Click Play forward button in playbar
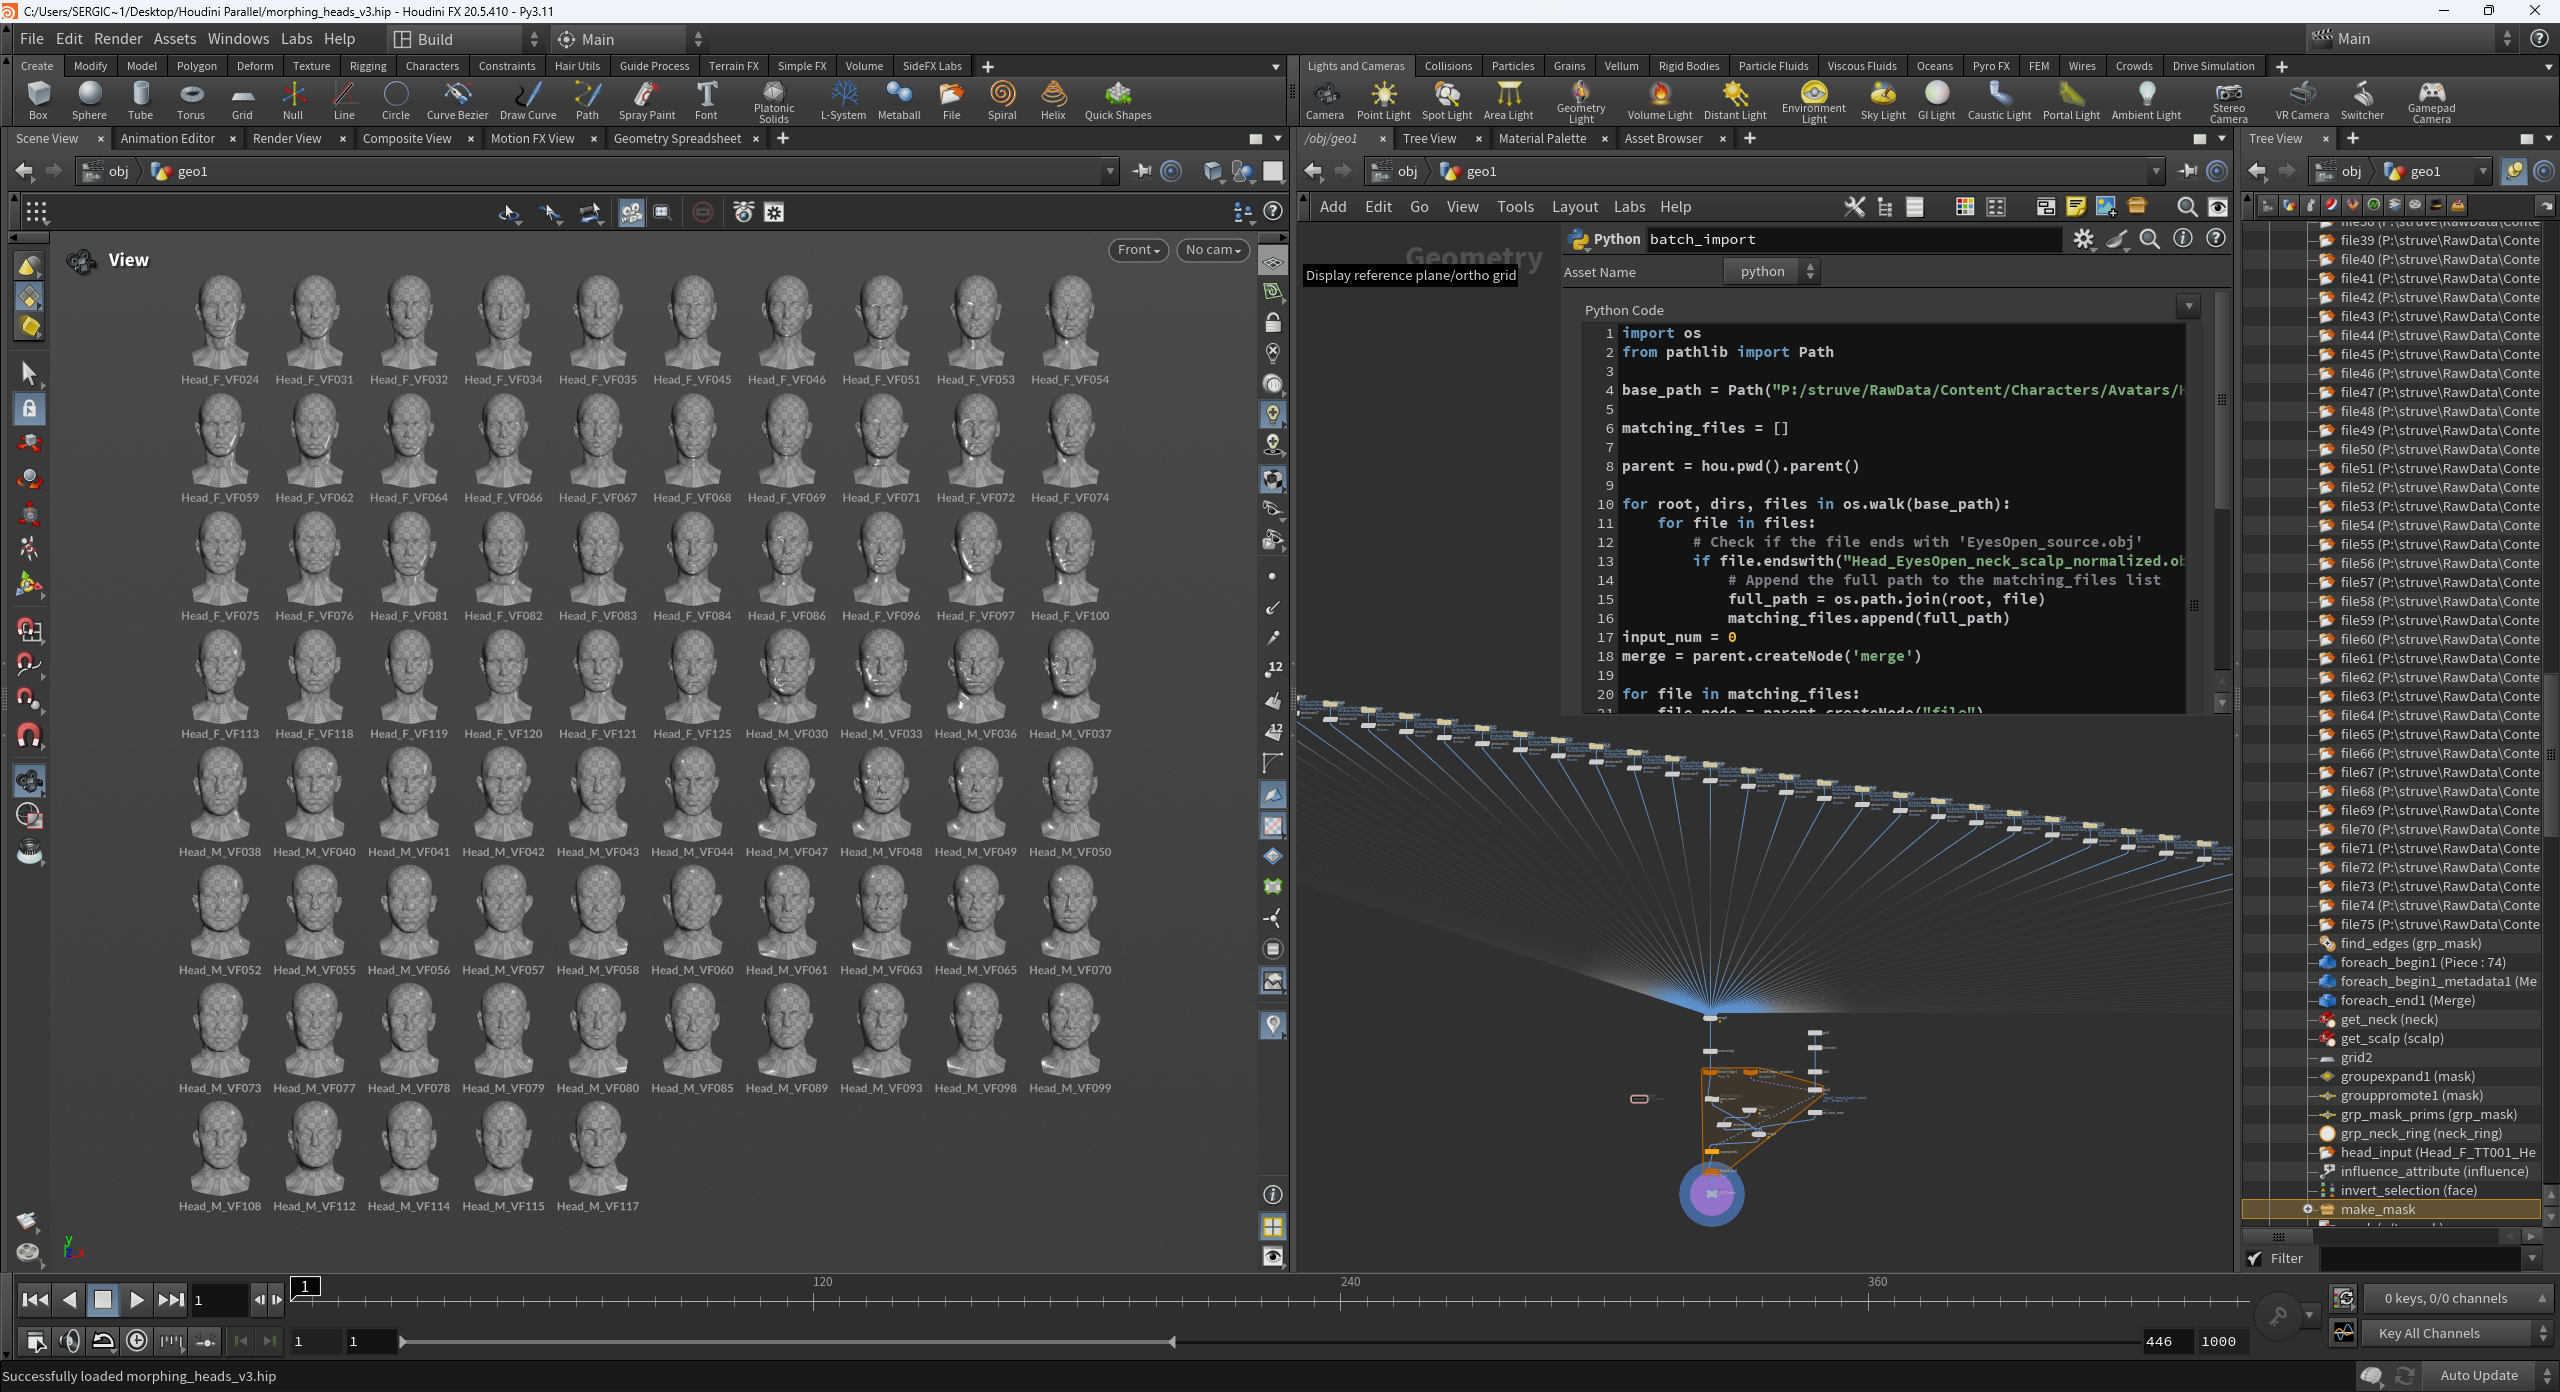Viewport: 2560px width, 1392px height. click(x=137, y=1300)
